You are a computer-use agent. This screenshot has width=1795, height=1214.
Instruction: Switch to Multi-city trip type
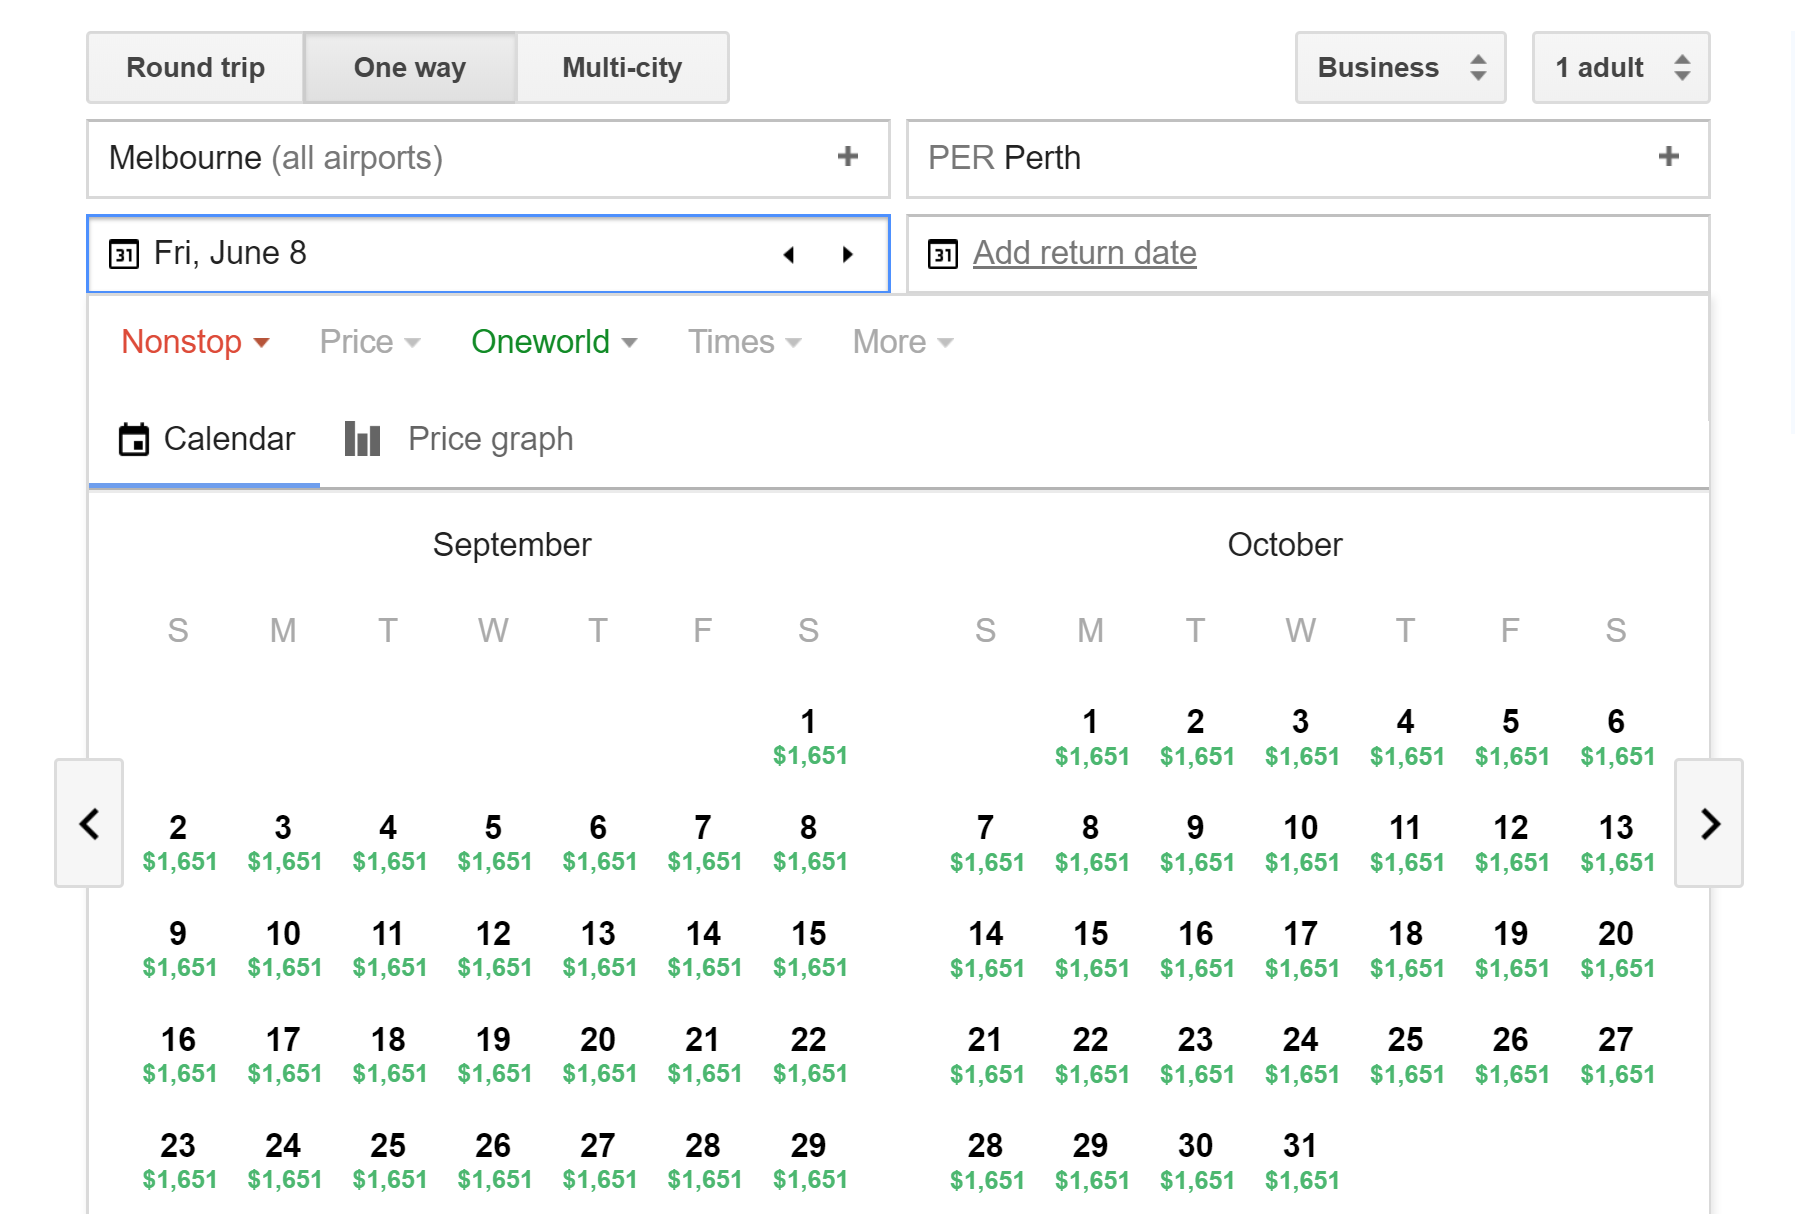click(622, 68)
